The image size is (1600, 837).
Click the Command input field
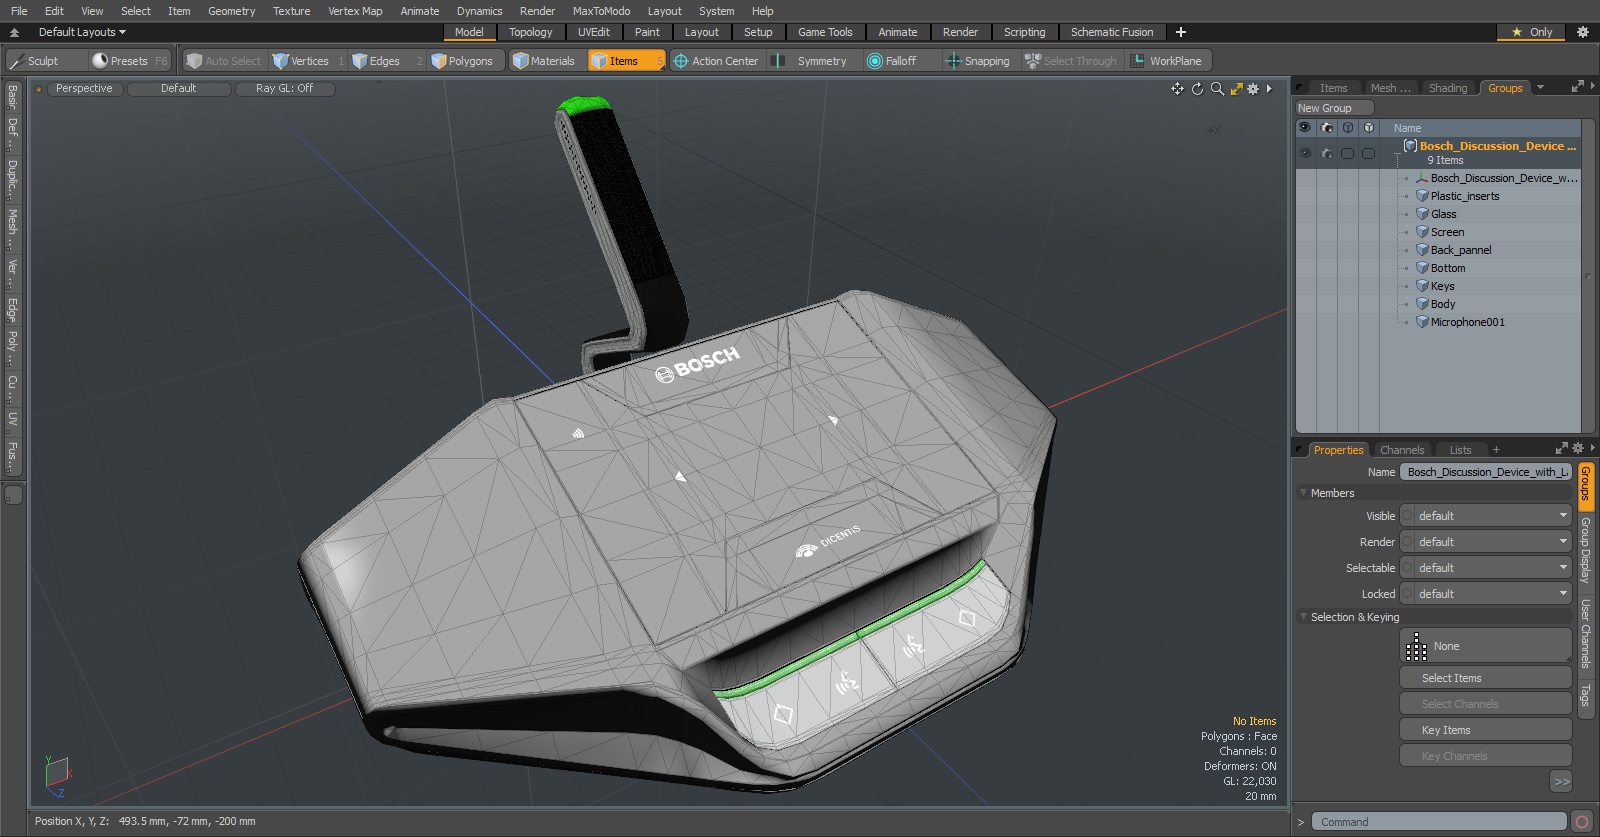tap(1438, 822)
